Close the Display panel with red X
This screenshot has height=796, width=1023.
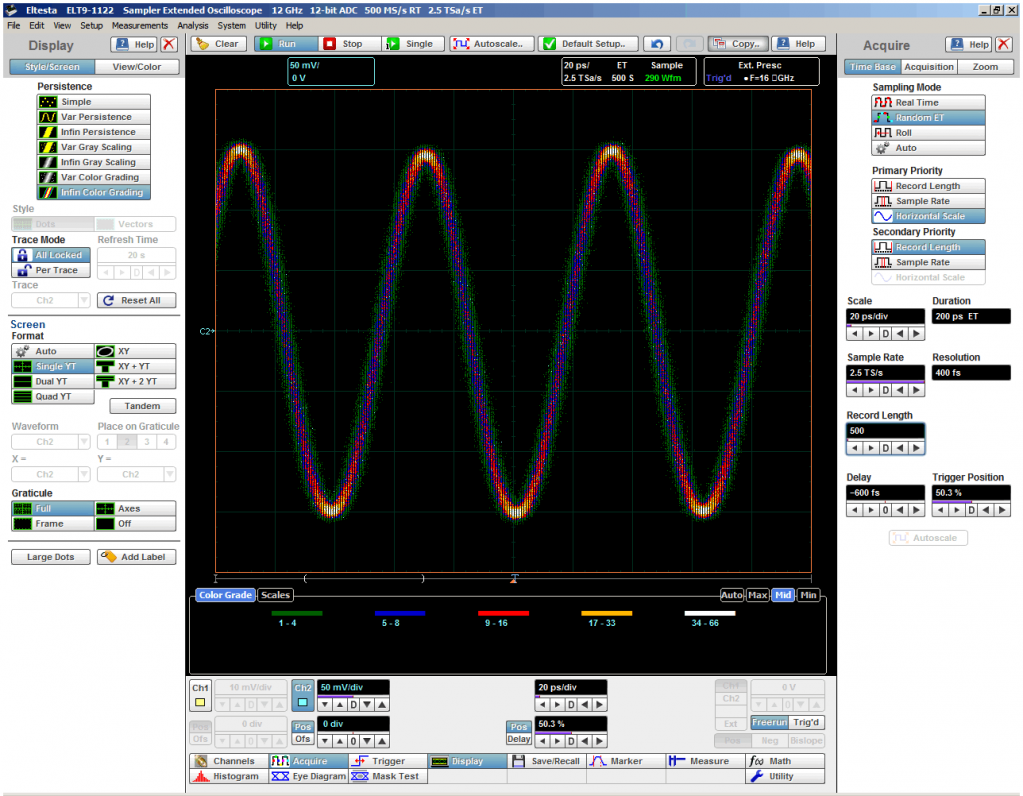tap(169, 45)
